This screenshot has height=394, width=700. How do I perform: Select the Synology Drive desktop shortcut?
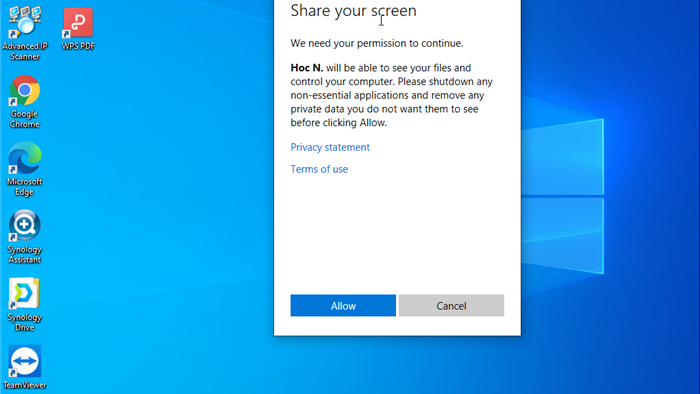tap(25, 304)
